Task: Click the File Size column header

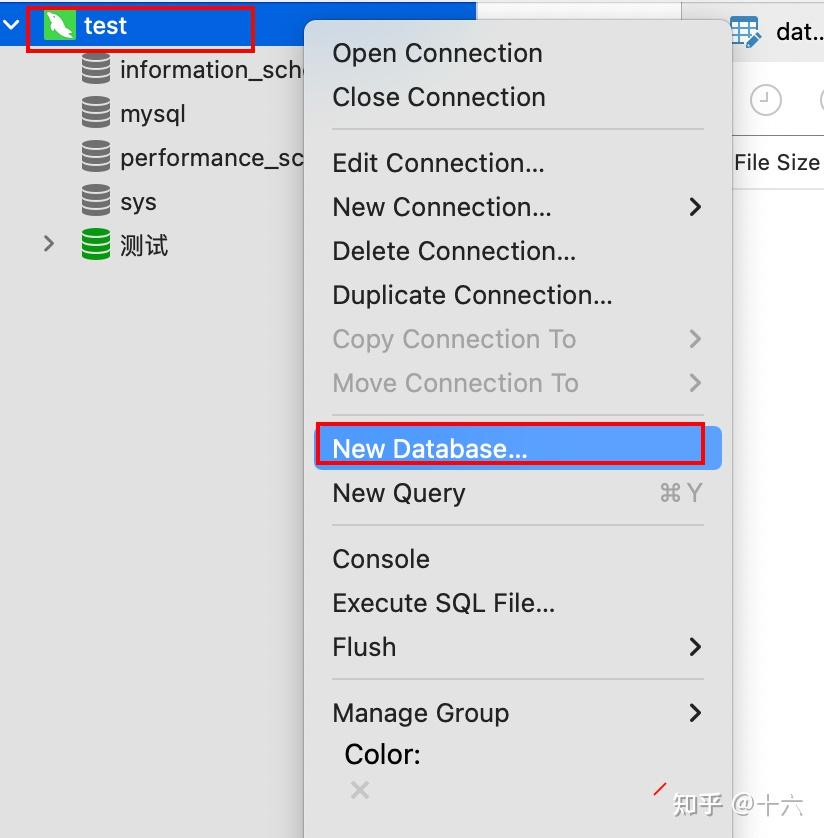Action: click(780, 161)
